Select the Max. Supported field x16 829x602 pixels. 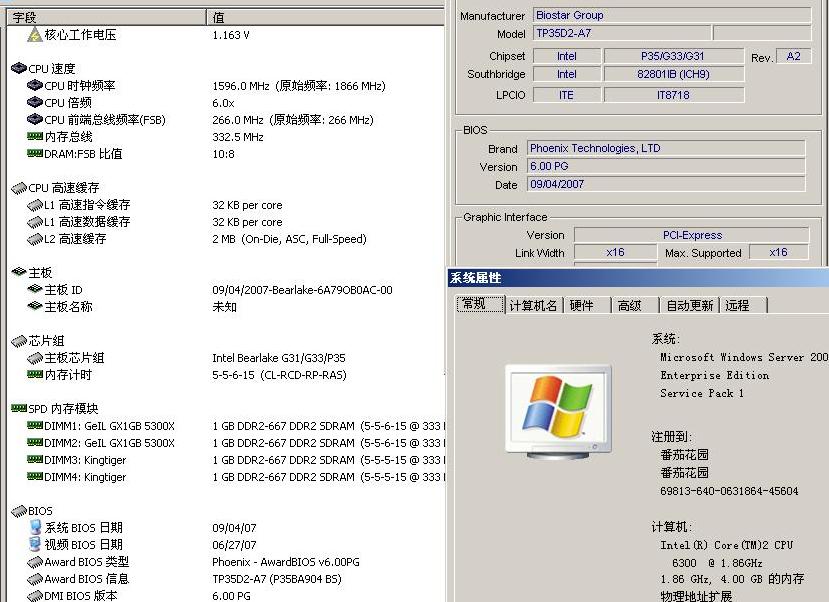(x=779, y=253)
